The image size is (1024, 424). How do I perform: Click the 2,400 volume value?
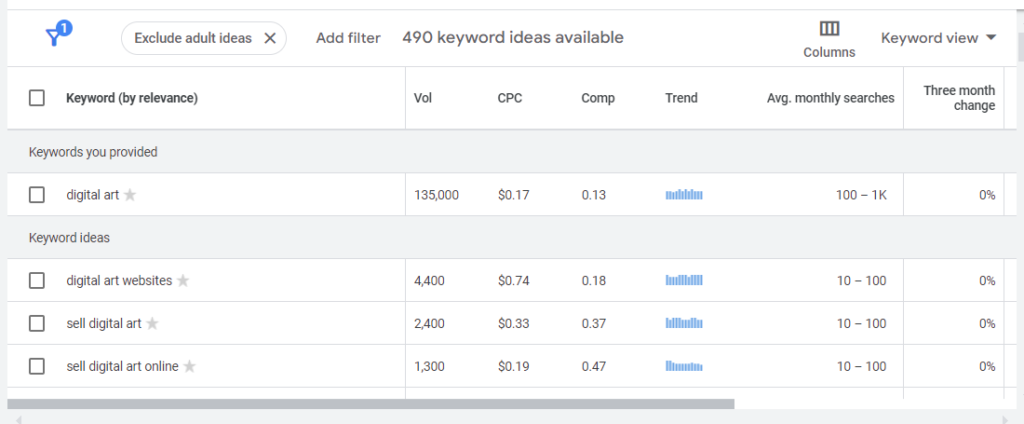429,323
